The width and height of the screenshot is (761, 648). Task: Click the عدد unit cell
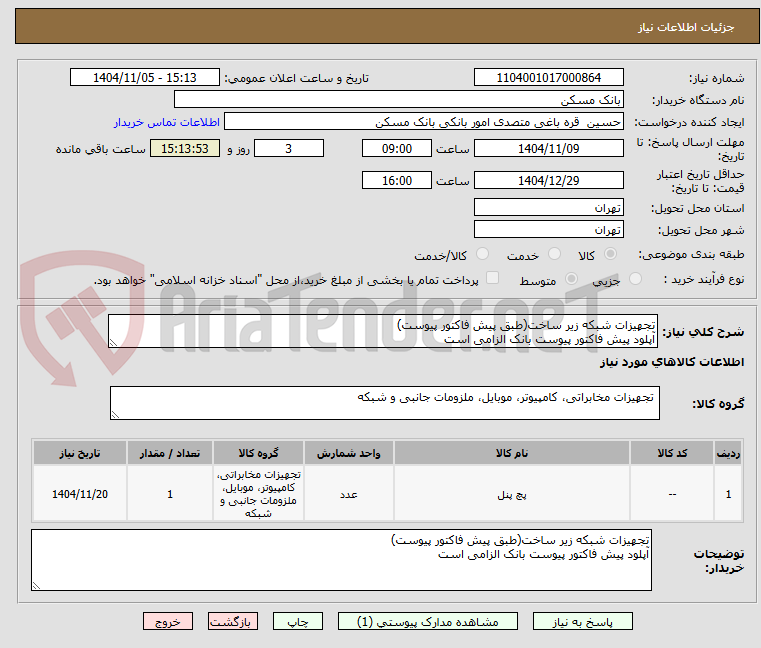(348, 494)
